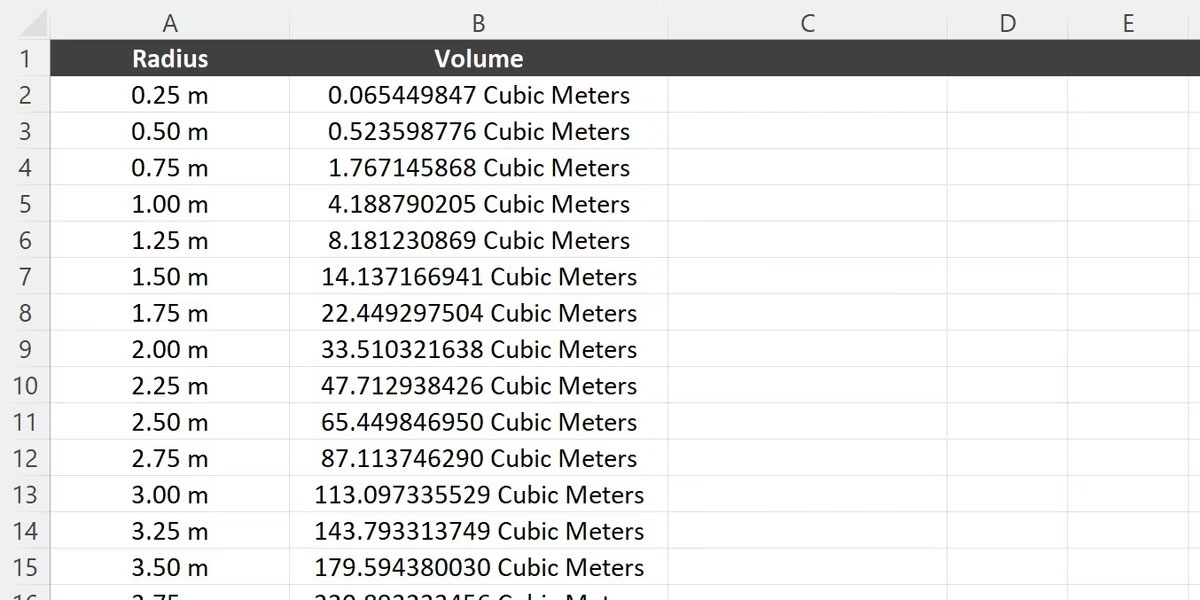
Task: Select column A header
Action: [170, 22]
